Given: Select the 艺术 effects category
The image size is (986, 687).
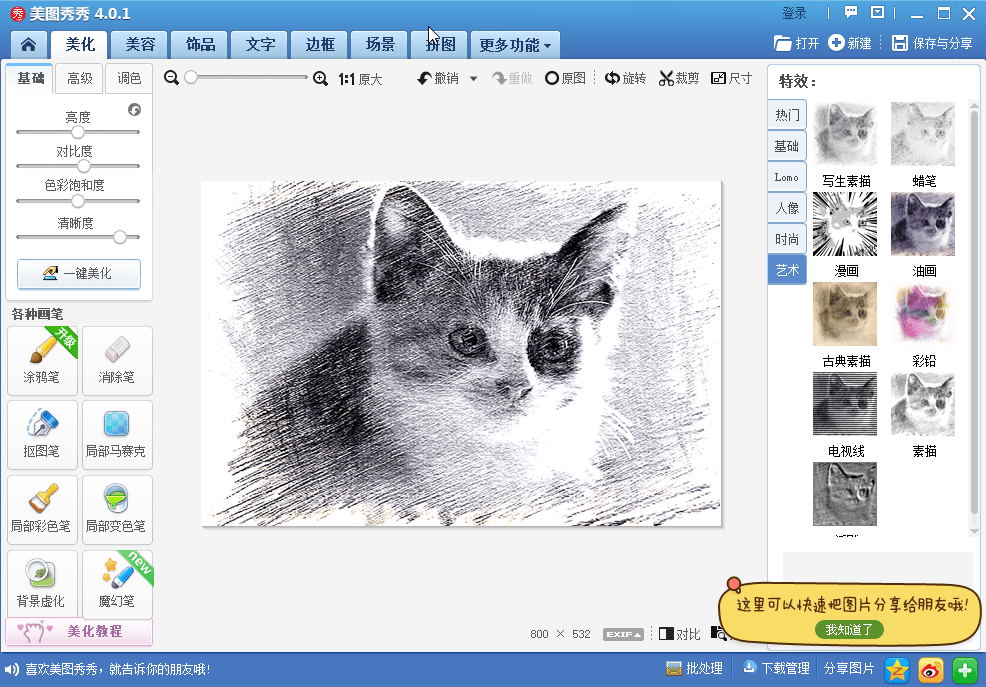Looking at the screenshot, I should [787, 270].
